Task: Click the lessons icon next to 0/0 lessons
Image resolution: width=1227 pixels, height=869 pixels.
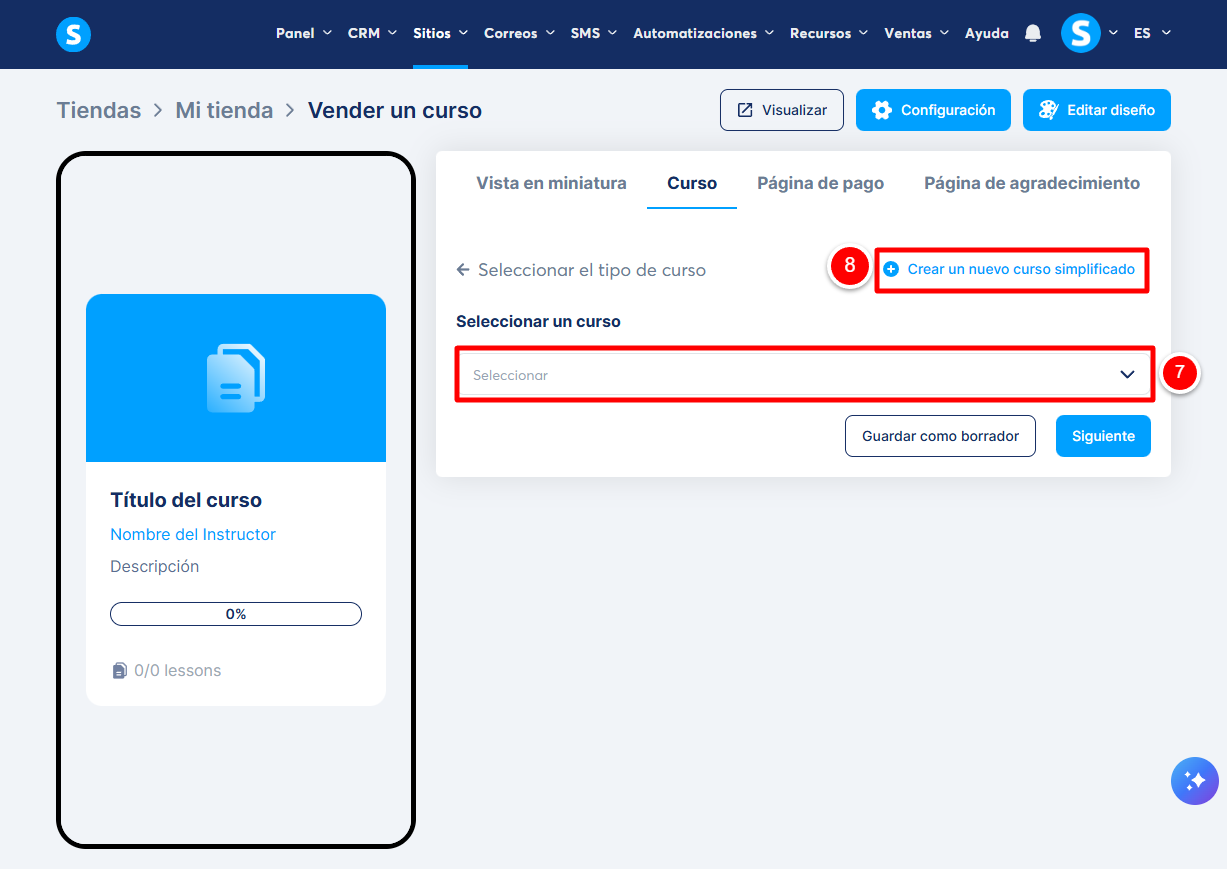Action: [x=120, y=670]
